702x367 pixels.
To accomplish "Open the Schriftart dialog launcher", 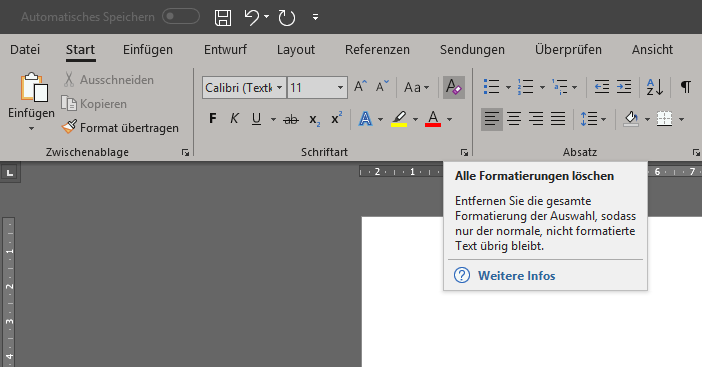I will click(x=464, y=153).
